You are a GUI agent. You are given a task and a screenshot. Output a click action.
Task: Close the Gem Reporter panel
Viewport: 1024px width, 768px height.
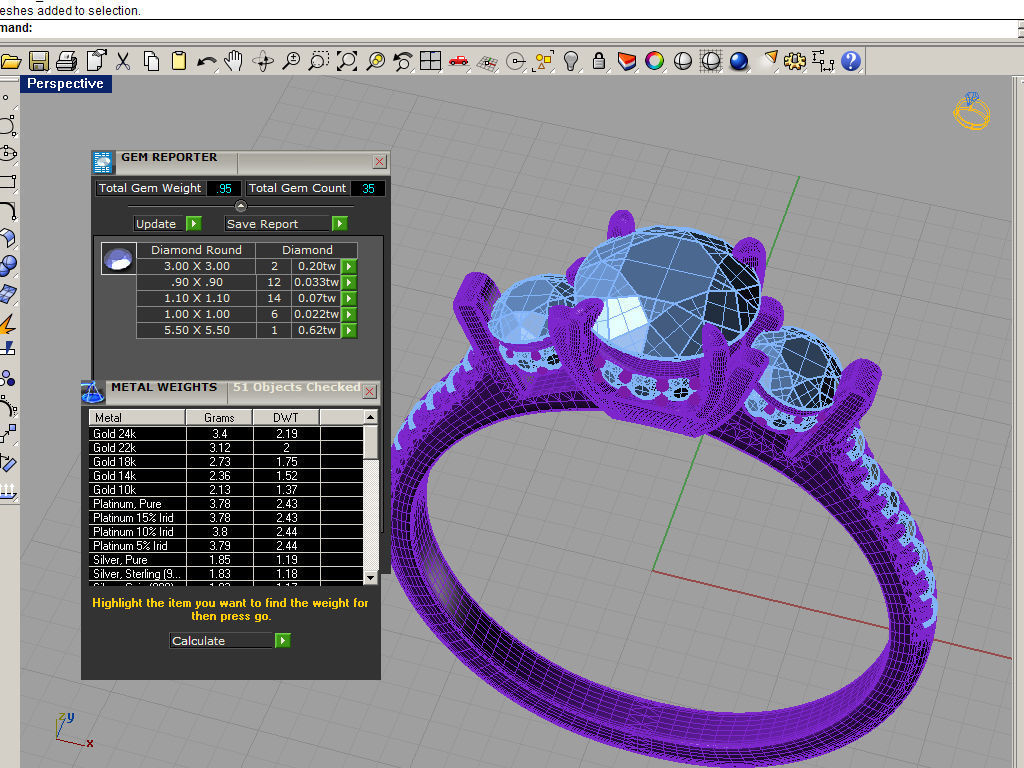(x=379, y=161)
